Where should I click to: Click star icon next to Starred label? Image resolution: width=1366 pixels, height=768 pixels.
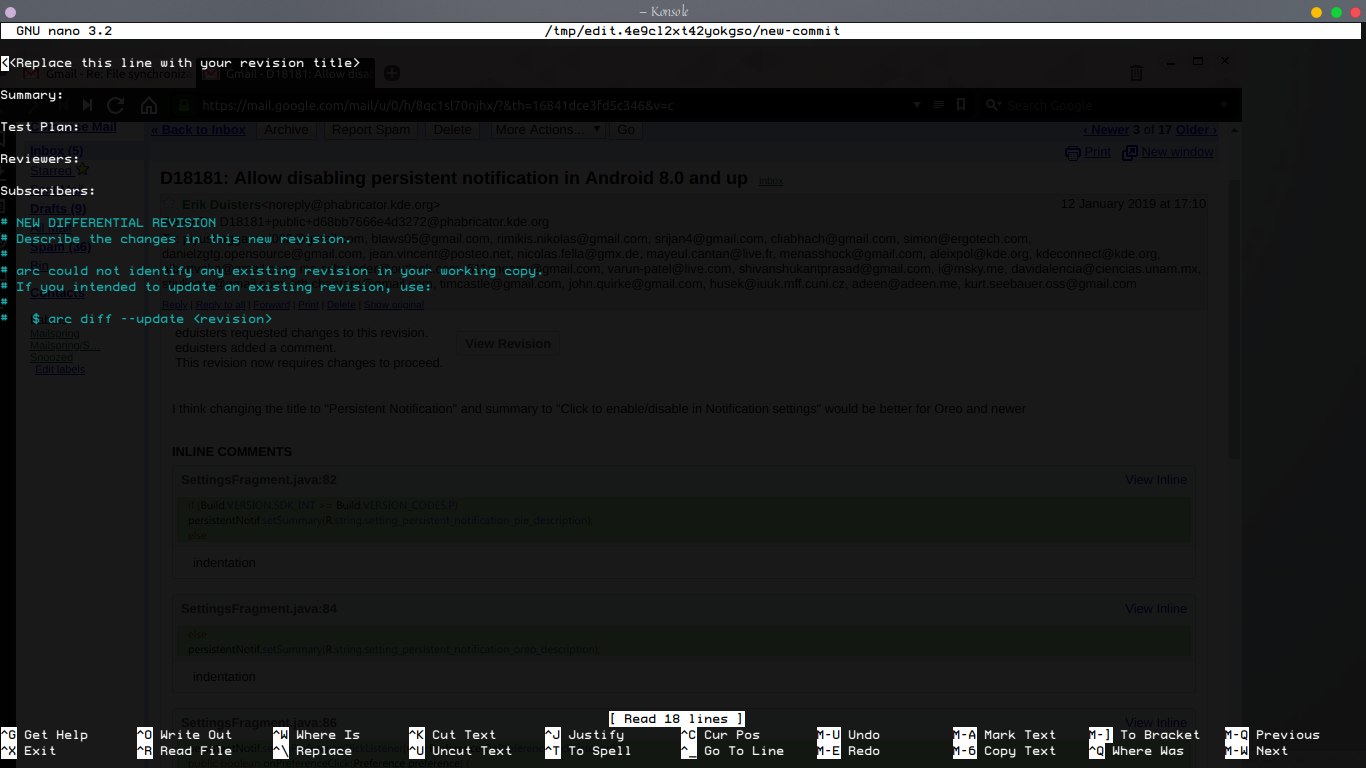(83, 170)
